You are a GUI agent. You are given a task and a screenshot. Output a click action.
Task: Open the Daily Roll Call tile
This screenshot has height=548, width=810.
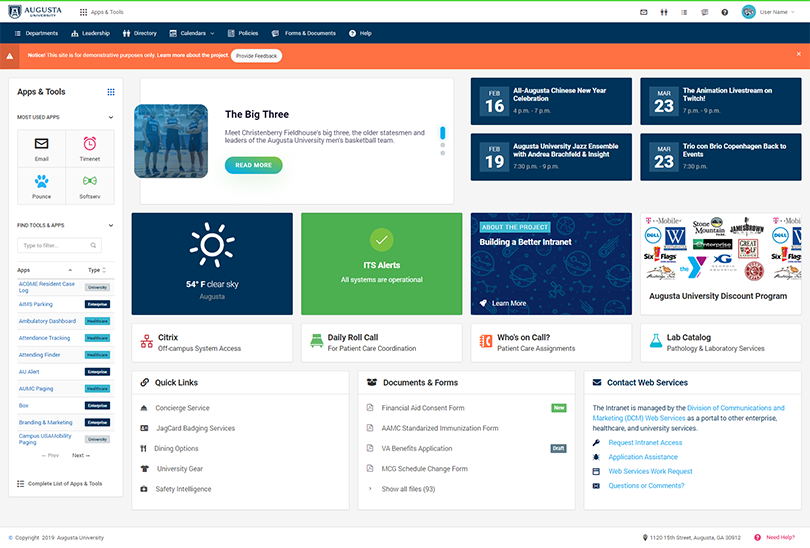tap(381, 342)
